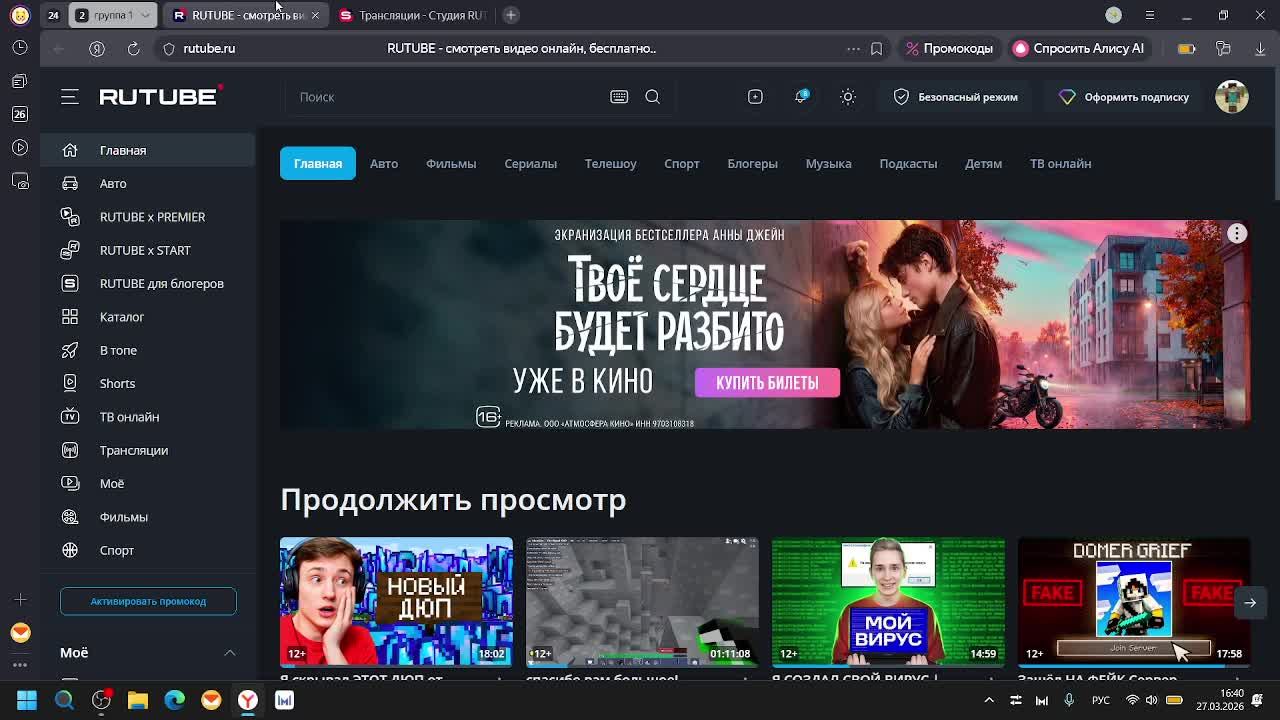
Task: Select the Сериалы category tab
Action: [x=530, y=163]
